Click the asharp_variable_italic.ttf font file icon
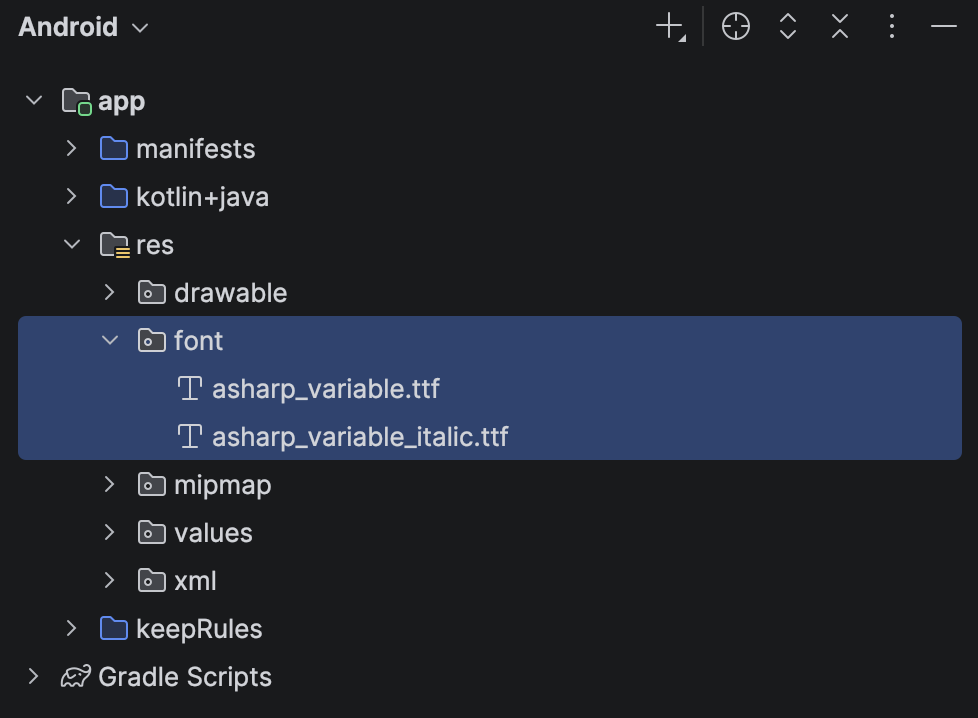 [x=190, y=436]
